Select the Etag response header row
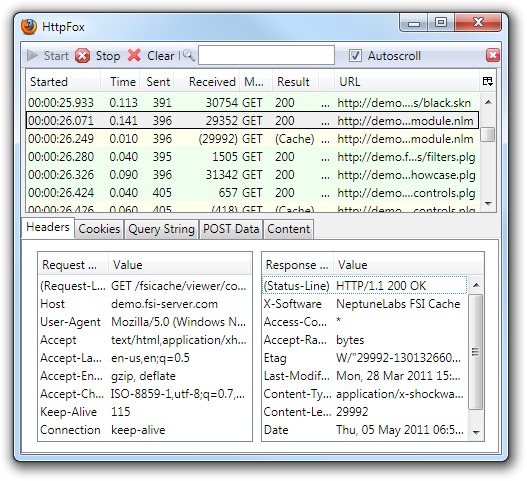This screenshot has height=481, width=527. click(365, 358)
